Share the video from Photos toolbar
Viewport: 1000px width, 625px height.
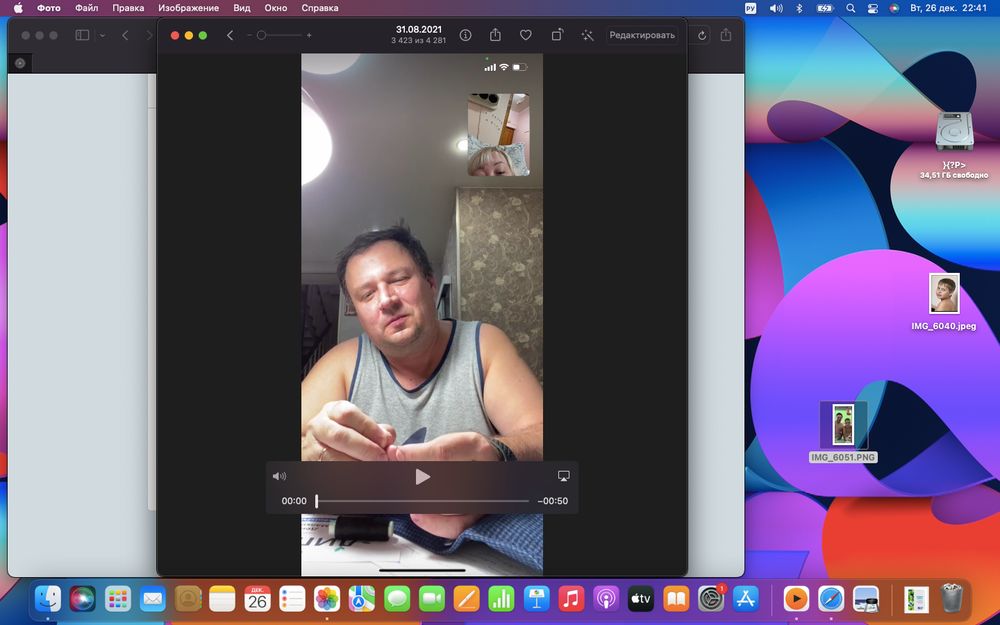point(496,35)
